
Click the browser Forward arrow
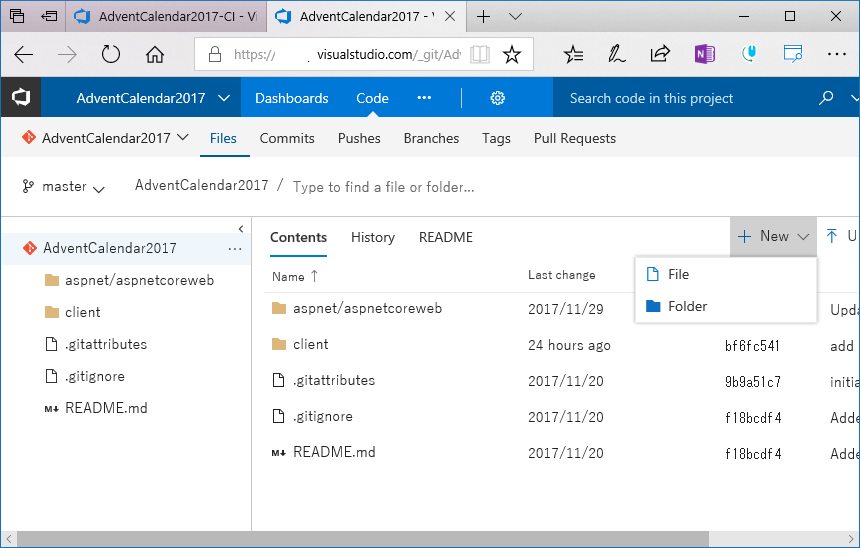[67, 54]
